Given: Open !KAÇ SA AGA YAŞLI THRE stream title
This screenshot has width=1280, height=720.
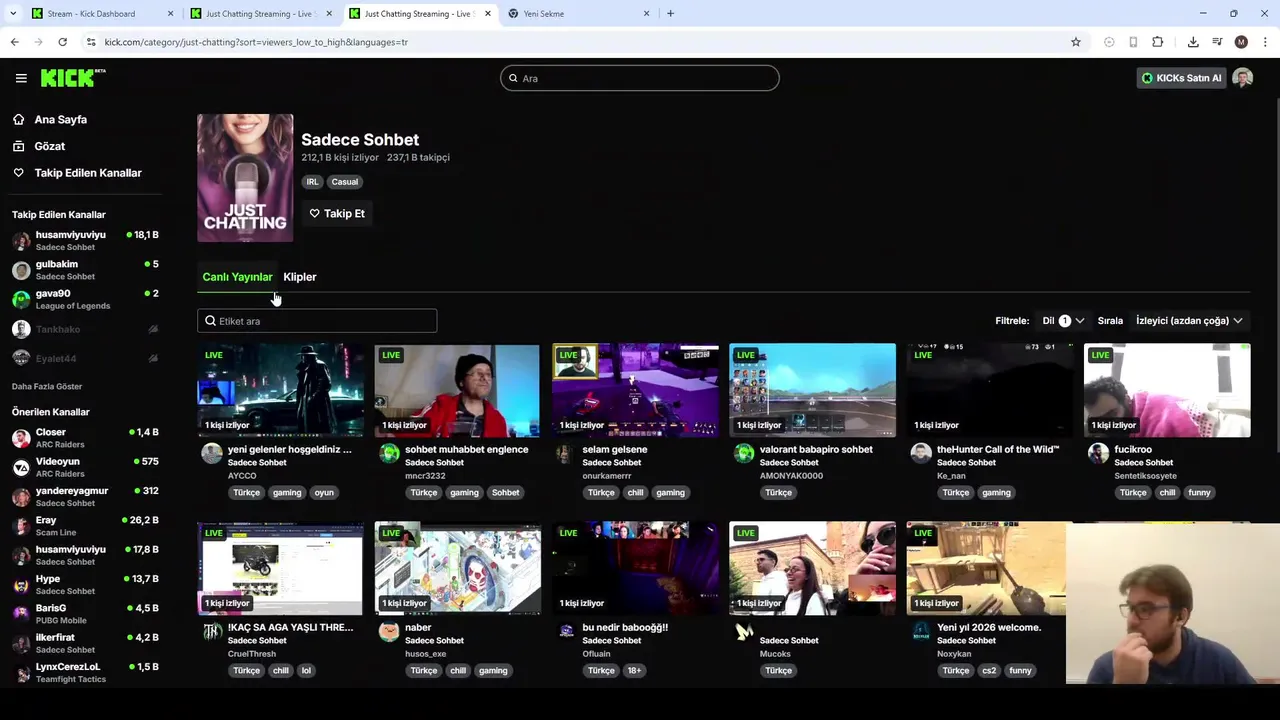Looking at the screenshot, I should click(290, 627).
